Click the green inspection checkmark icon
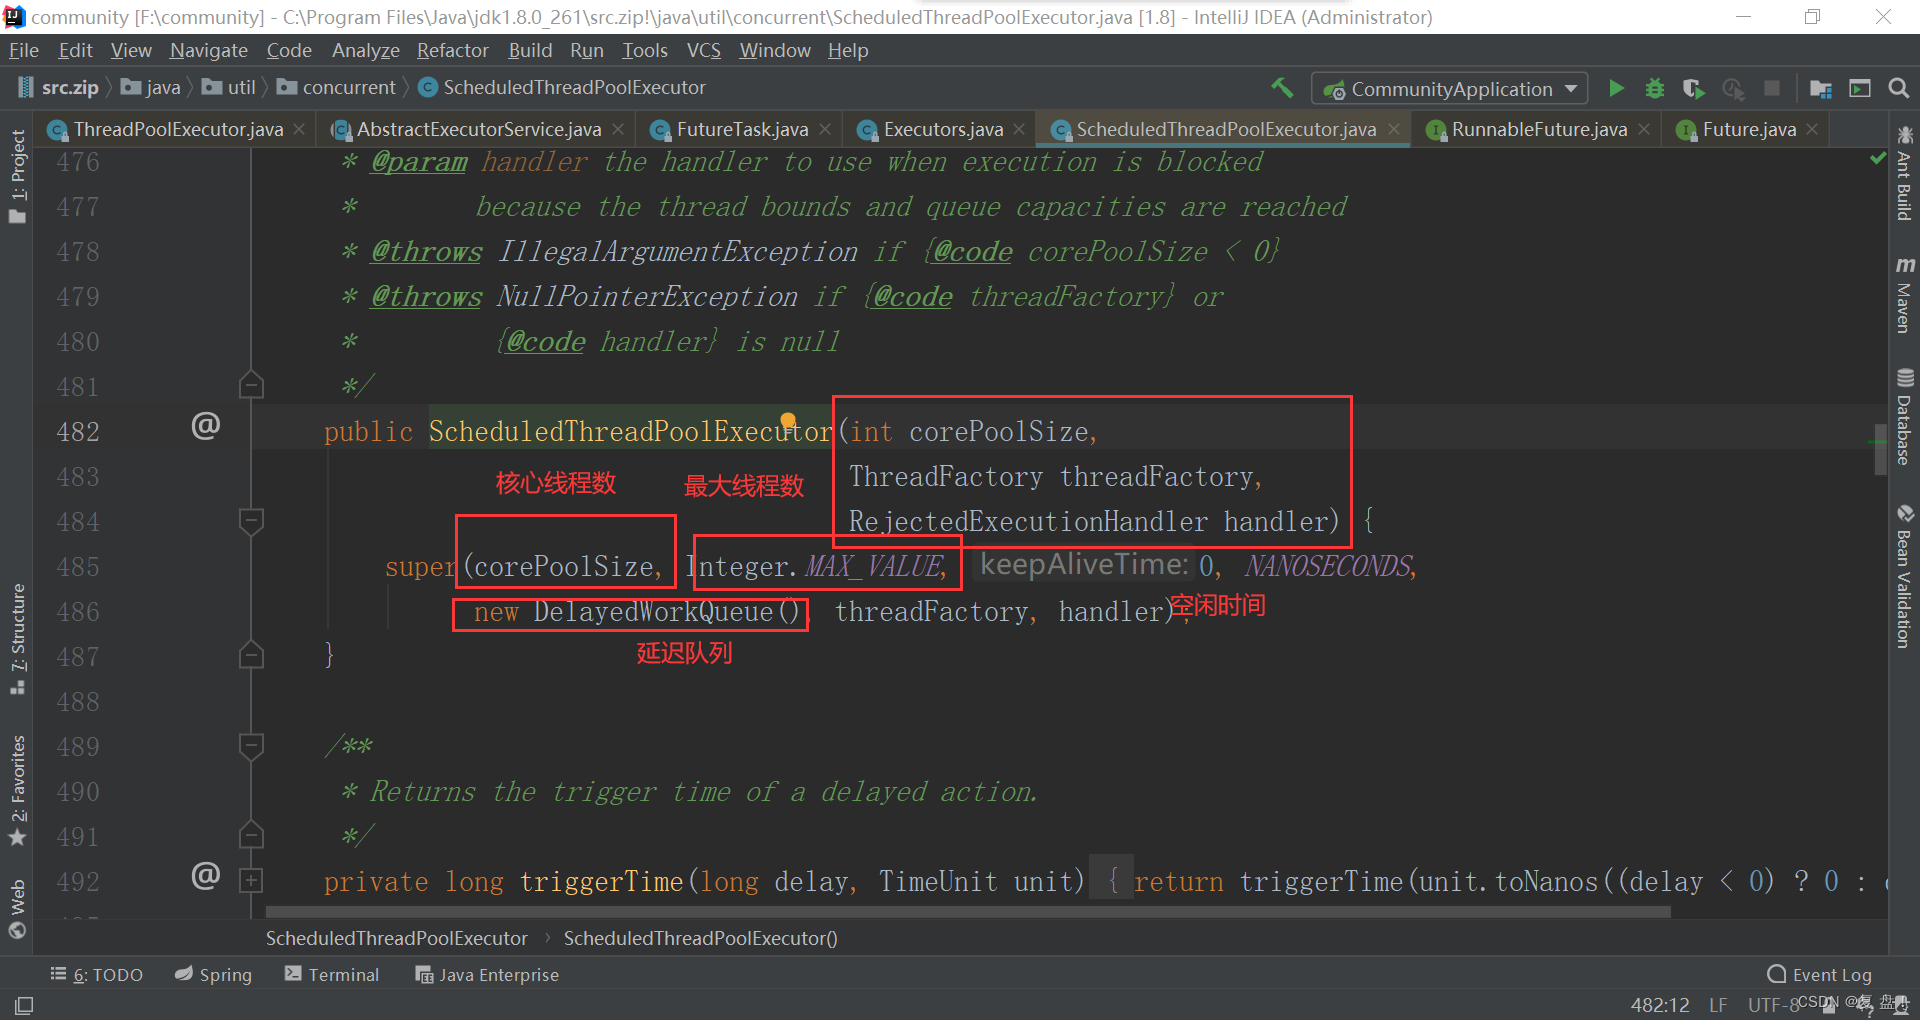The height and width of the screenshot is (1020, 1920). (x=1878, y=159)
